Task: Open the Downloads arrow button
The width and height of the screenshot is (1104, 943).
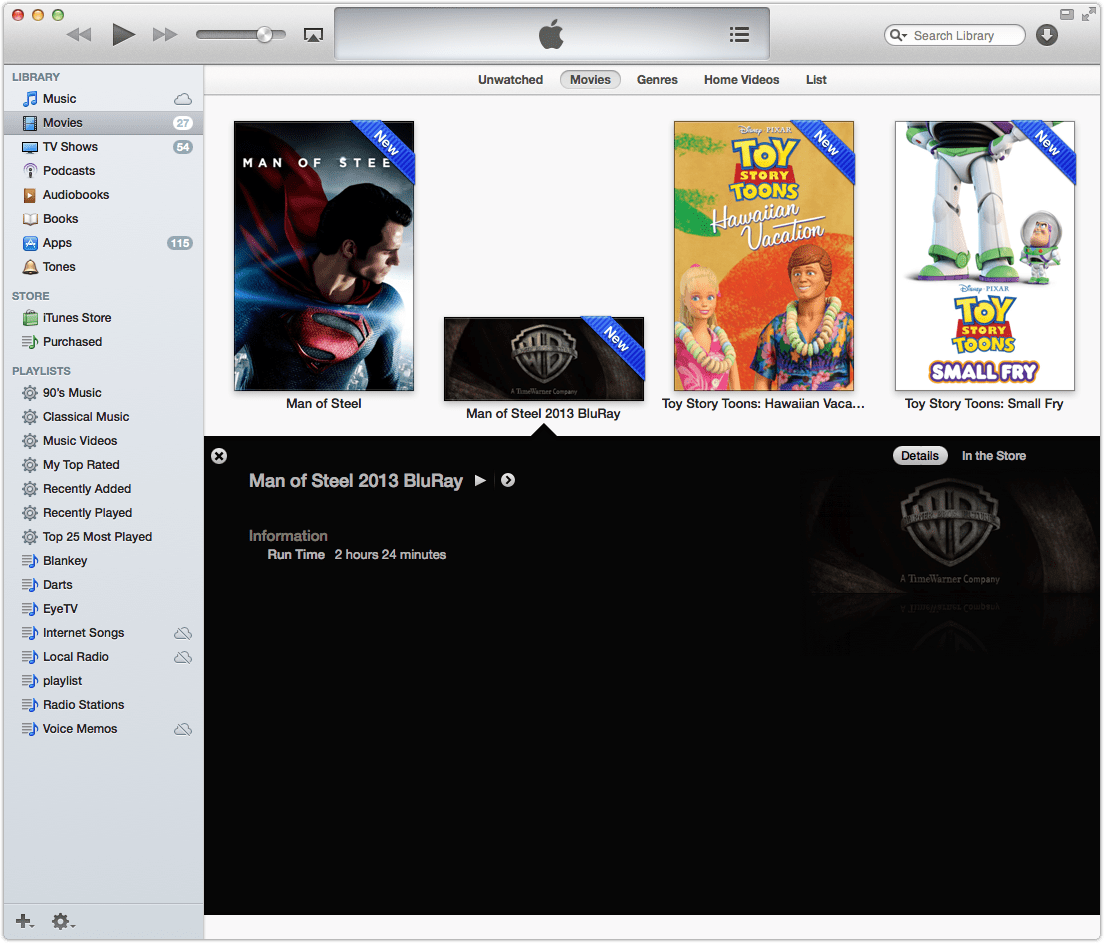Action: tap(1047, 35)
